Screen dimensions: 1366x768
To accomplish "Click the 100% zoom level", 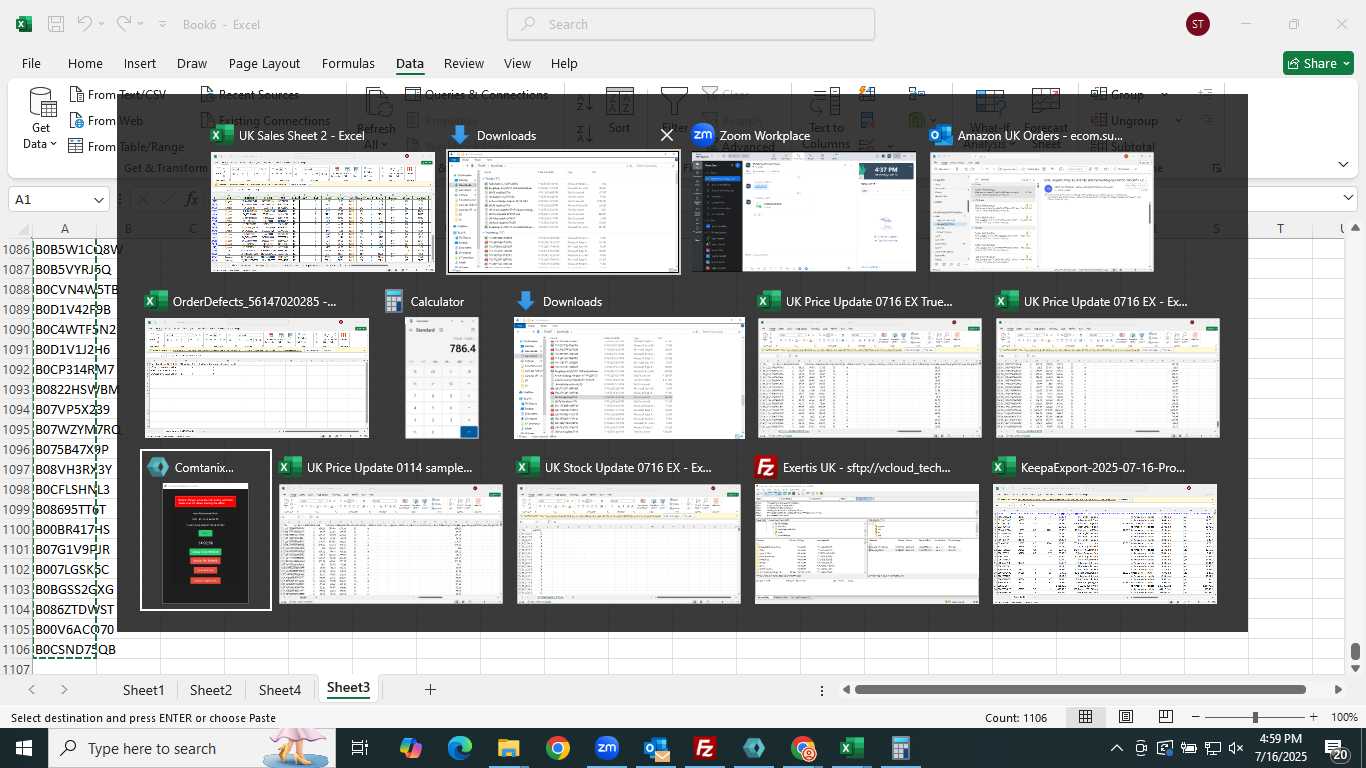I will click(1345, 717).
